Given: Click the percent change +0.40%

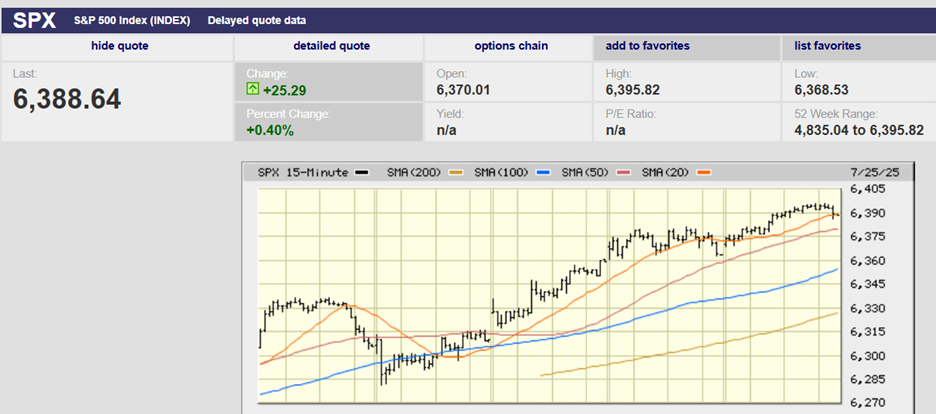Looking at the screenshot, I should pyautogui.click(x=270, y=131).
